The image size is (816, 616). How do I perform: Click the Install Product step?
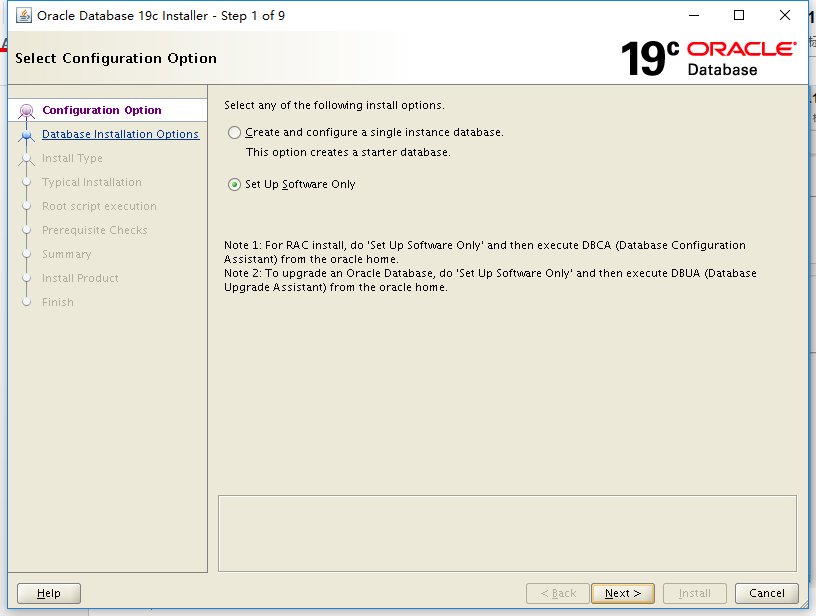pyautogui.click(x=80, y=278)
